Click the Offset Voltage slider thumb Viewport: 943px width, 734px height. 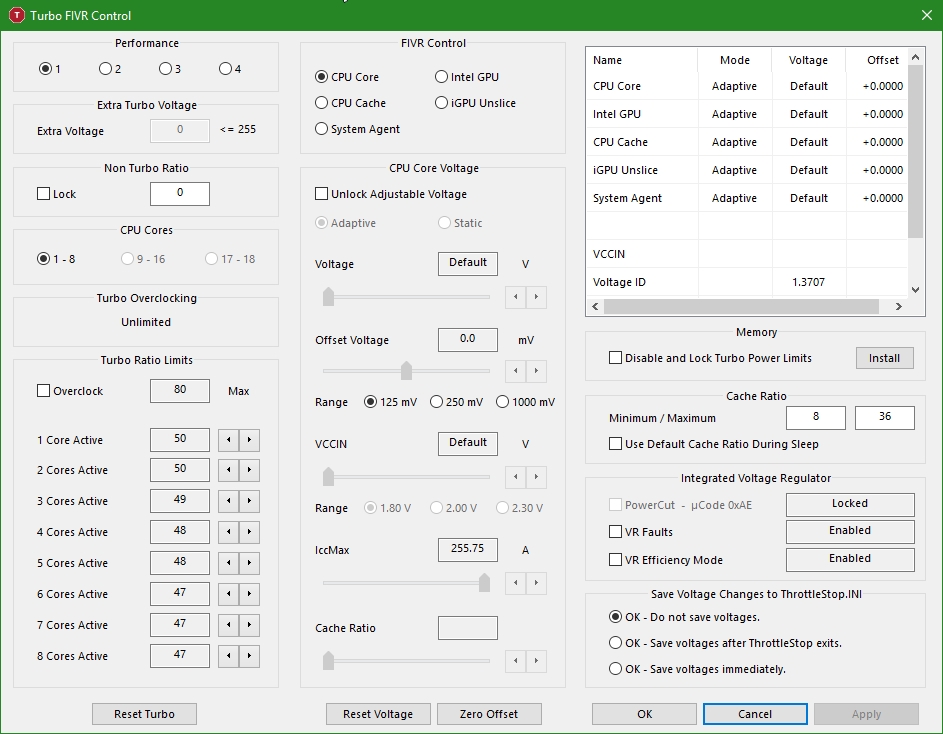pyautogui.click(x=407, y=371)
